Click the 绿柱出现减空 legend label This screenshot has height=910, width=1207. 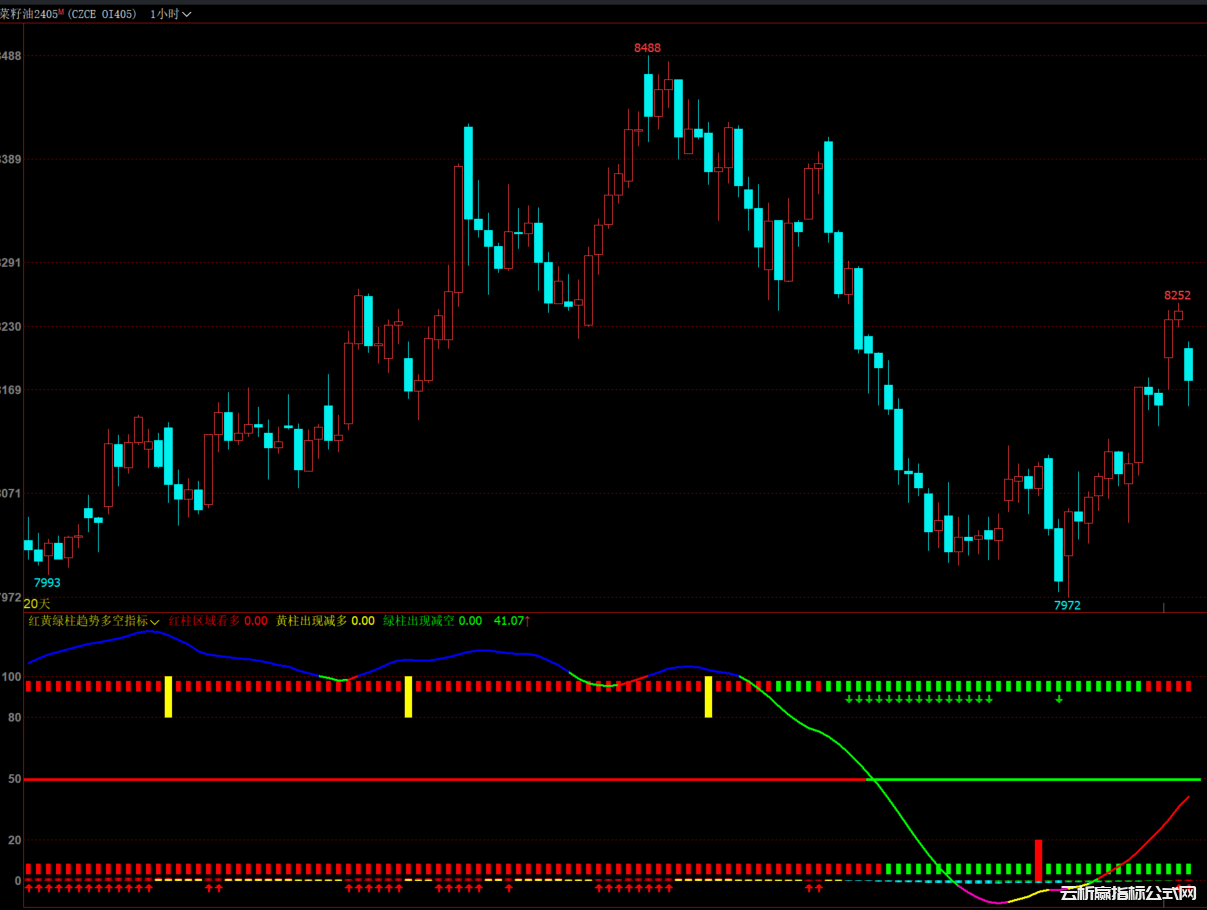tap(419, 621)
